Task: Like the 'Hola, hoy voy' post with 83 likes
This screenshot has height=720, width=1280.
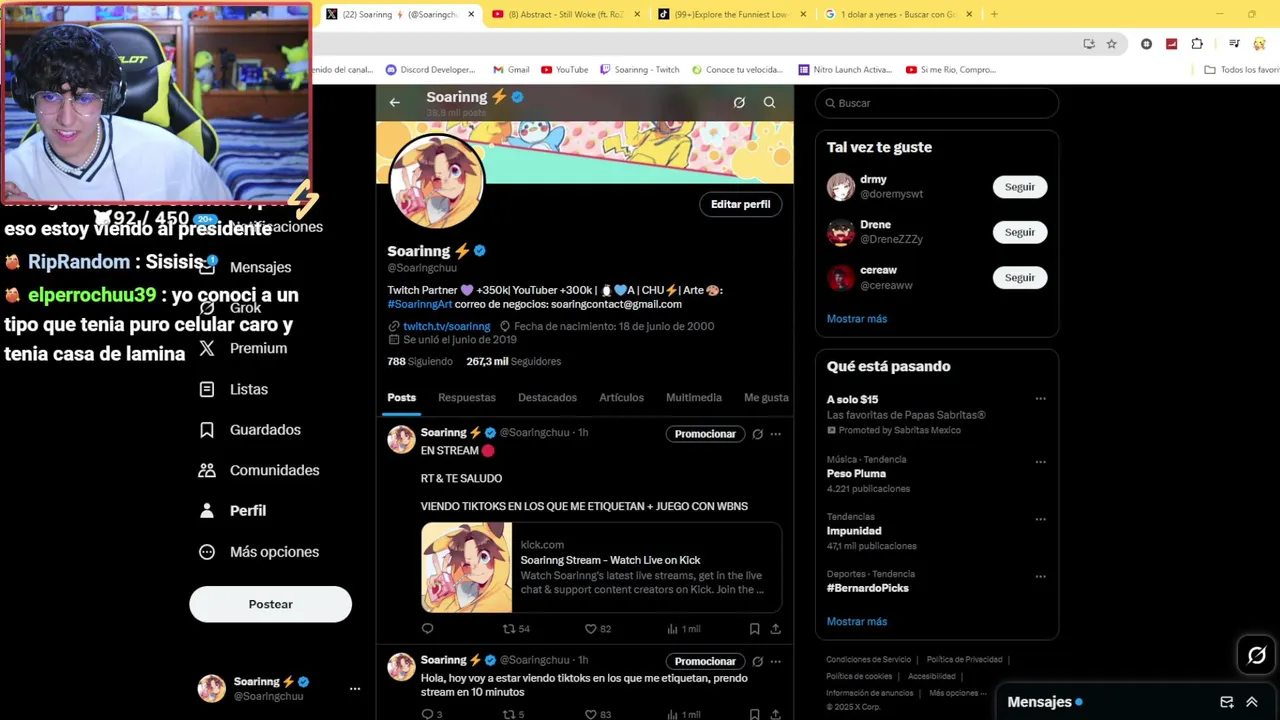Action: click(598, 714)
